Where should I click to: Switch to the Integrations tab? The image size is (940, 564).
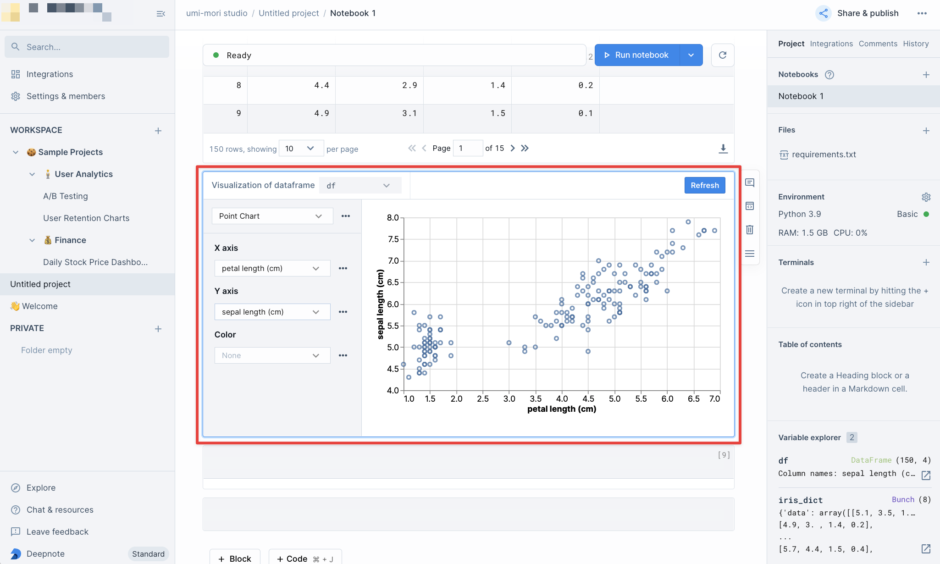831,44
